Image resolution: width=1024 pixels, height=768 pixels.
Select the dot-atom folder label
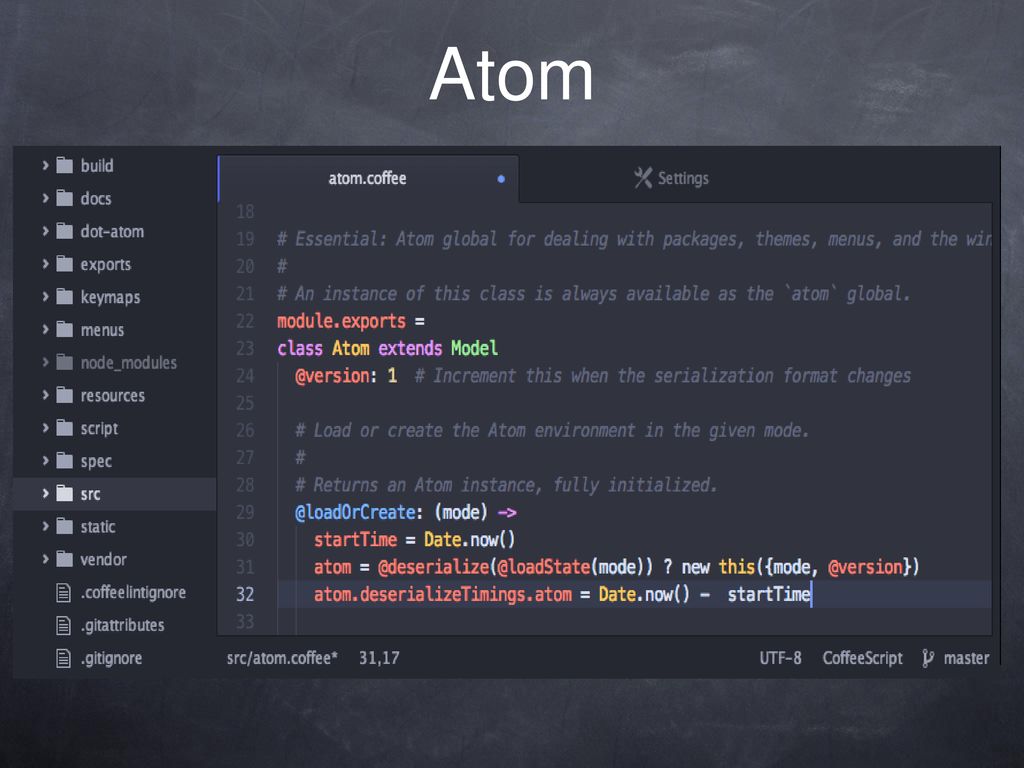[112, 231]
